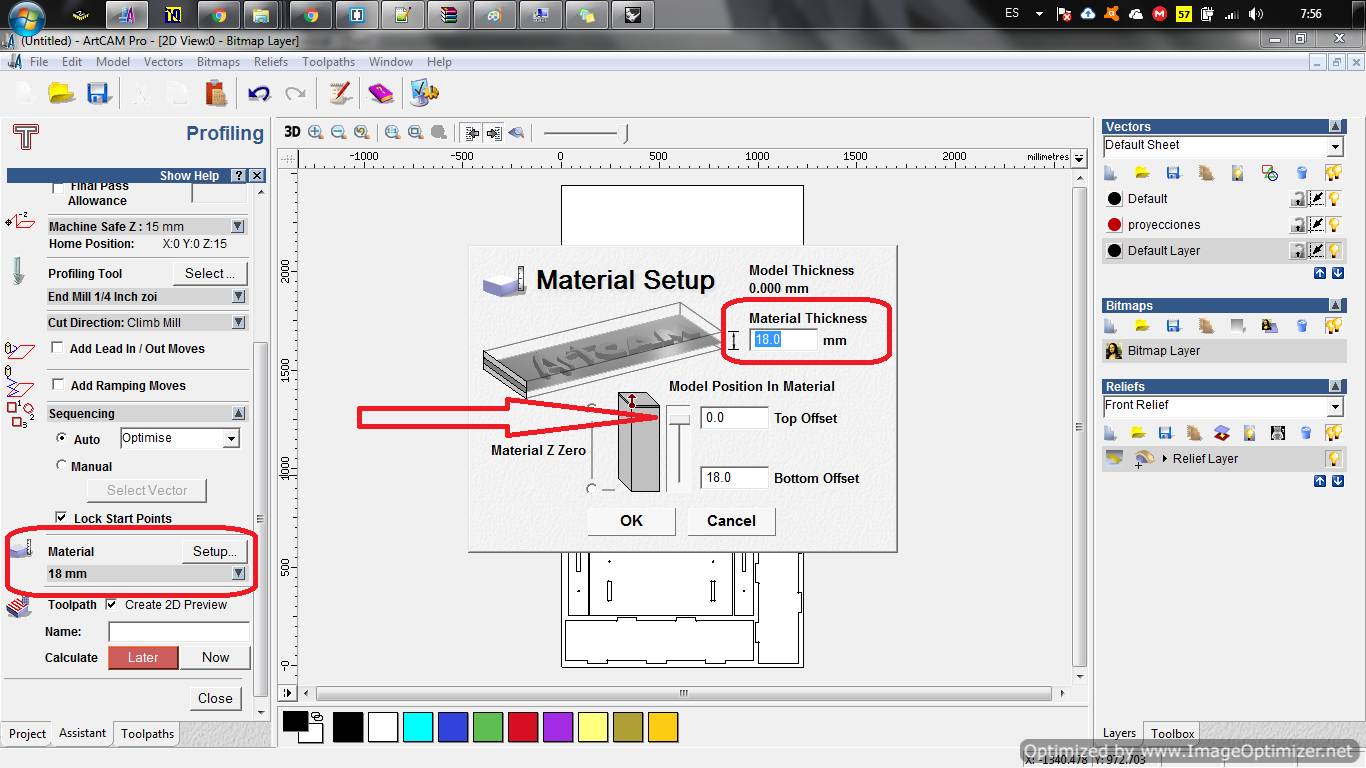Screen dimensions: 1366x768
Task: Pick the red color swatch
Action: tap(523, 727)
